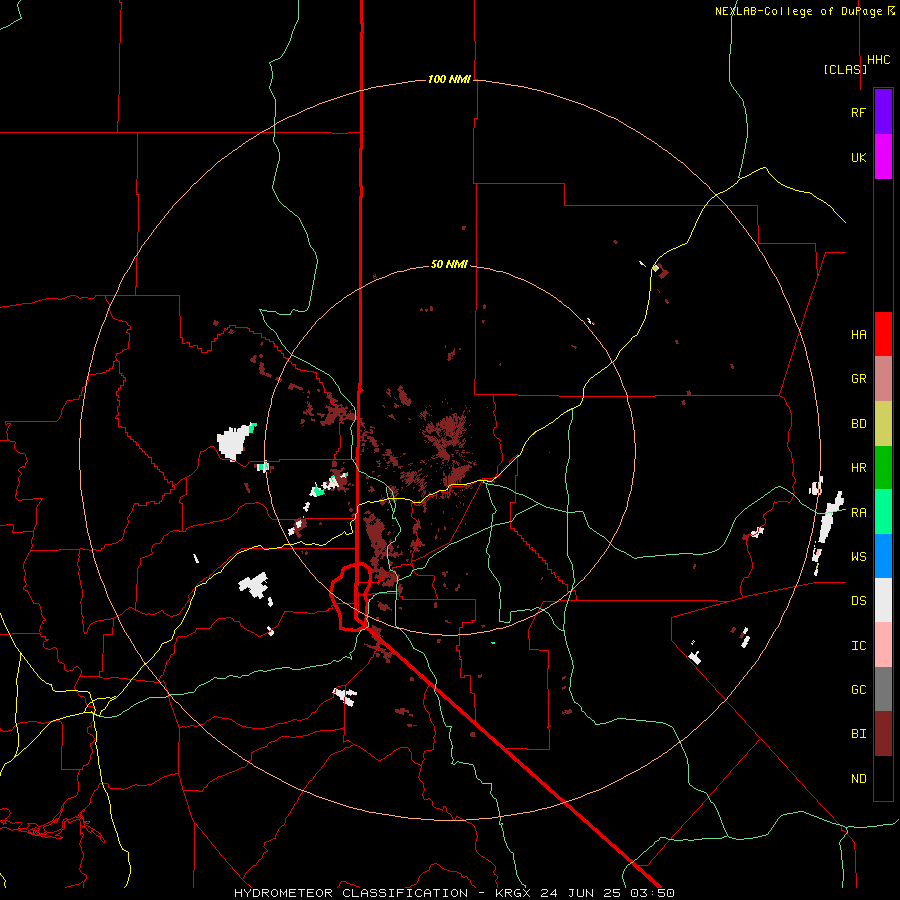
Task: Click the HR legend label
Action: coord(858,468)
